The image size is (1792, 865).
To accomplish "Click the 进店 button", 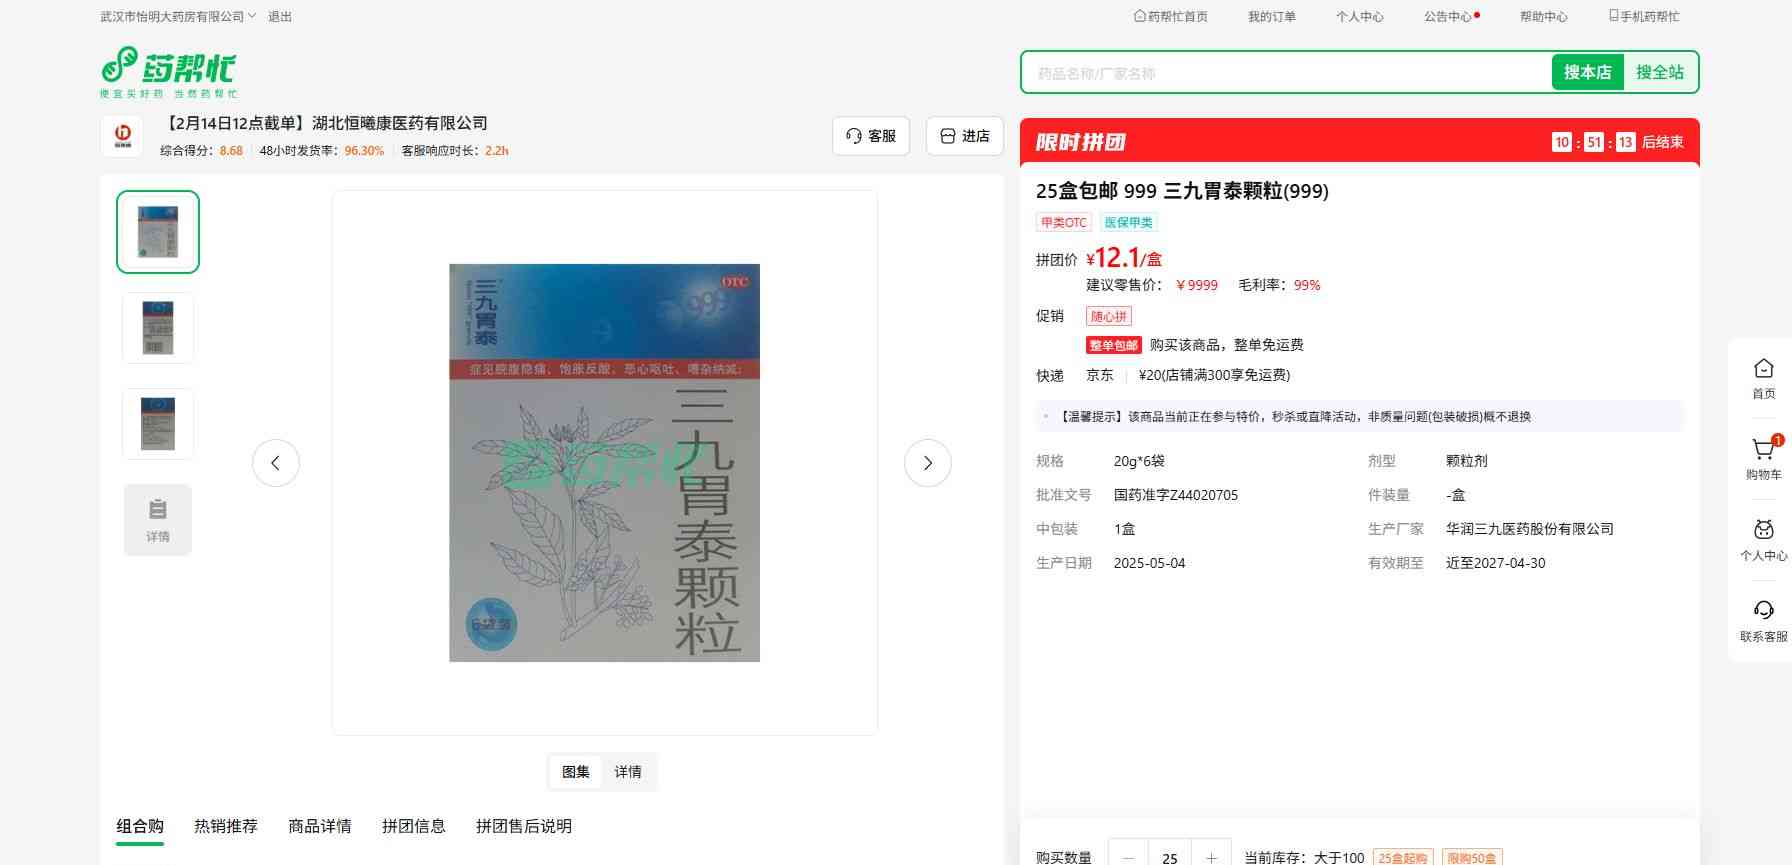I will coord(965,136).
